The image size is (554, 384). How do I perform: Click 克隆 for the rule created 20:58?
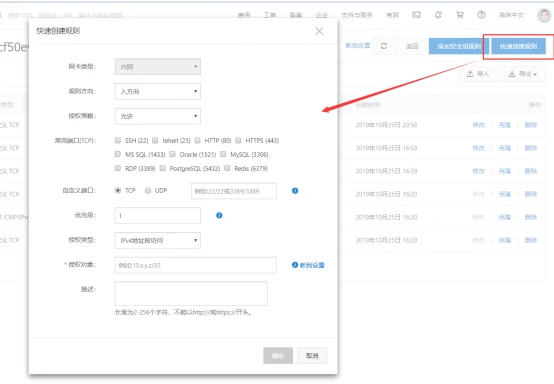(505, 125)
